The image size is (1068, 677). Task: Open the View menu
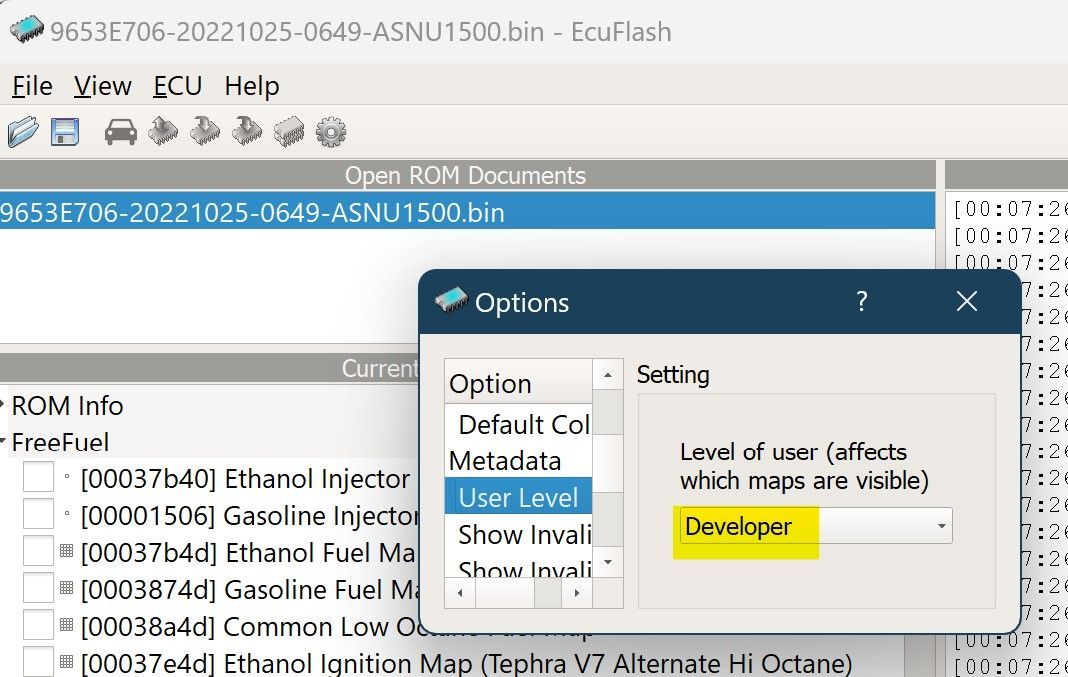pos(102,87)
